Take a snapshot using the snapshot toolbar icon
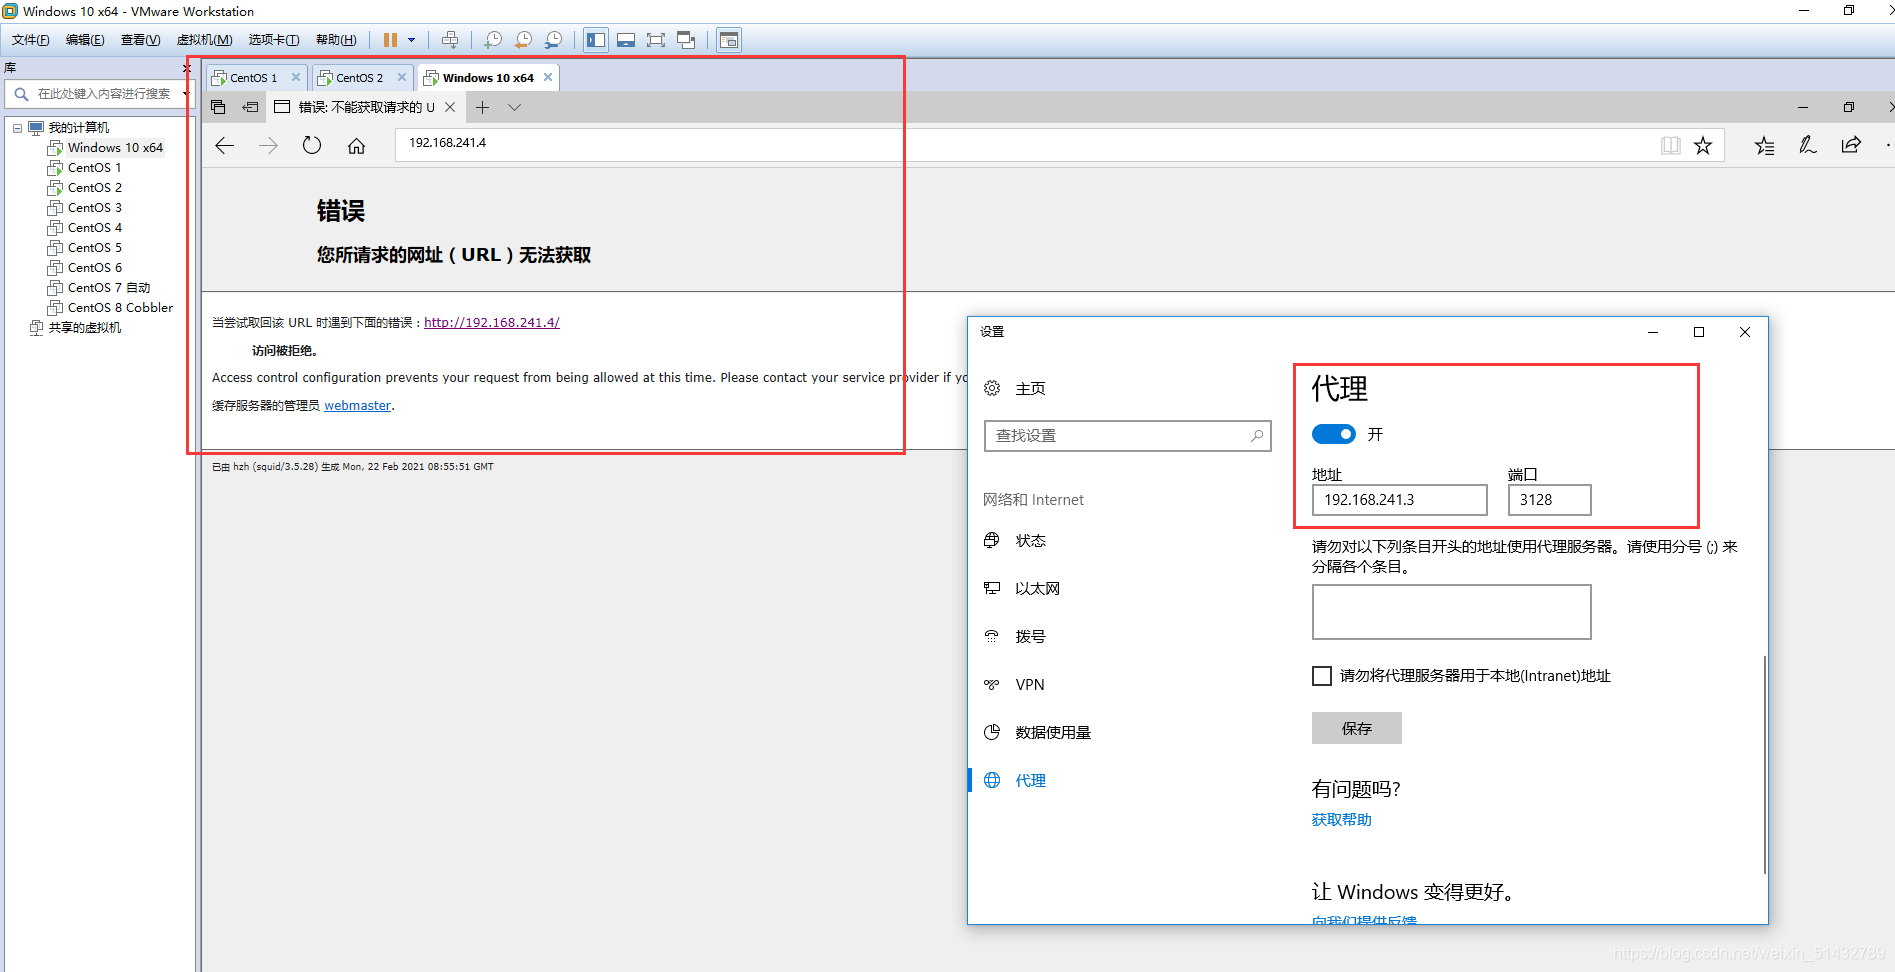Screen dimensions: 1895x972 (492, 40)
